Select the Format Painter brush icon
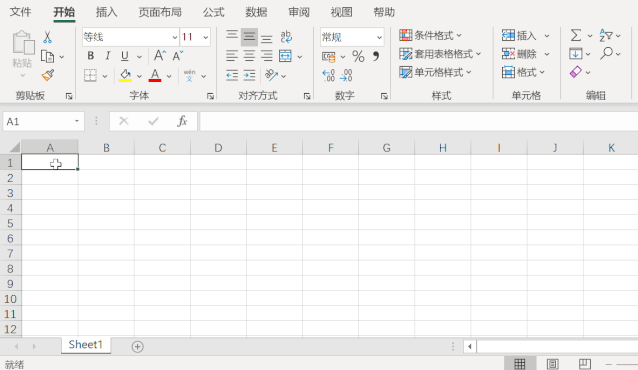This screenshot has width=638, height=370. [x=48, y=75]
